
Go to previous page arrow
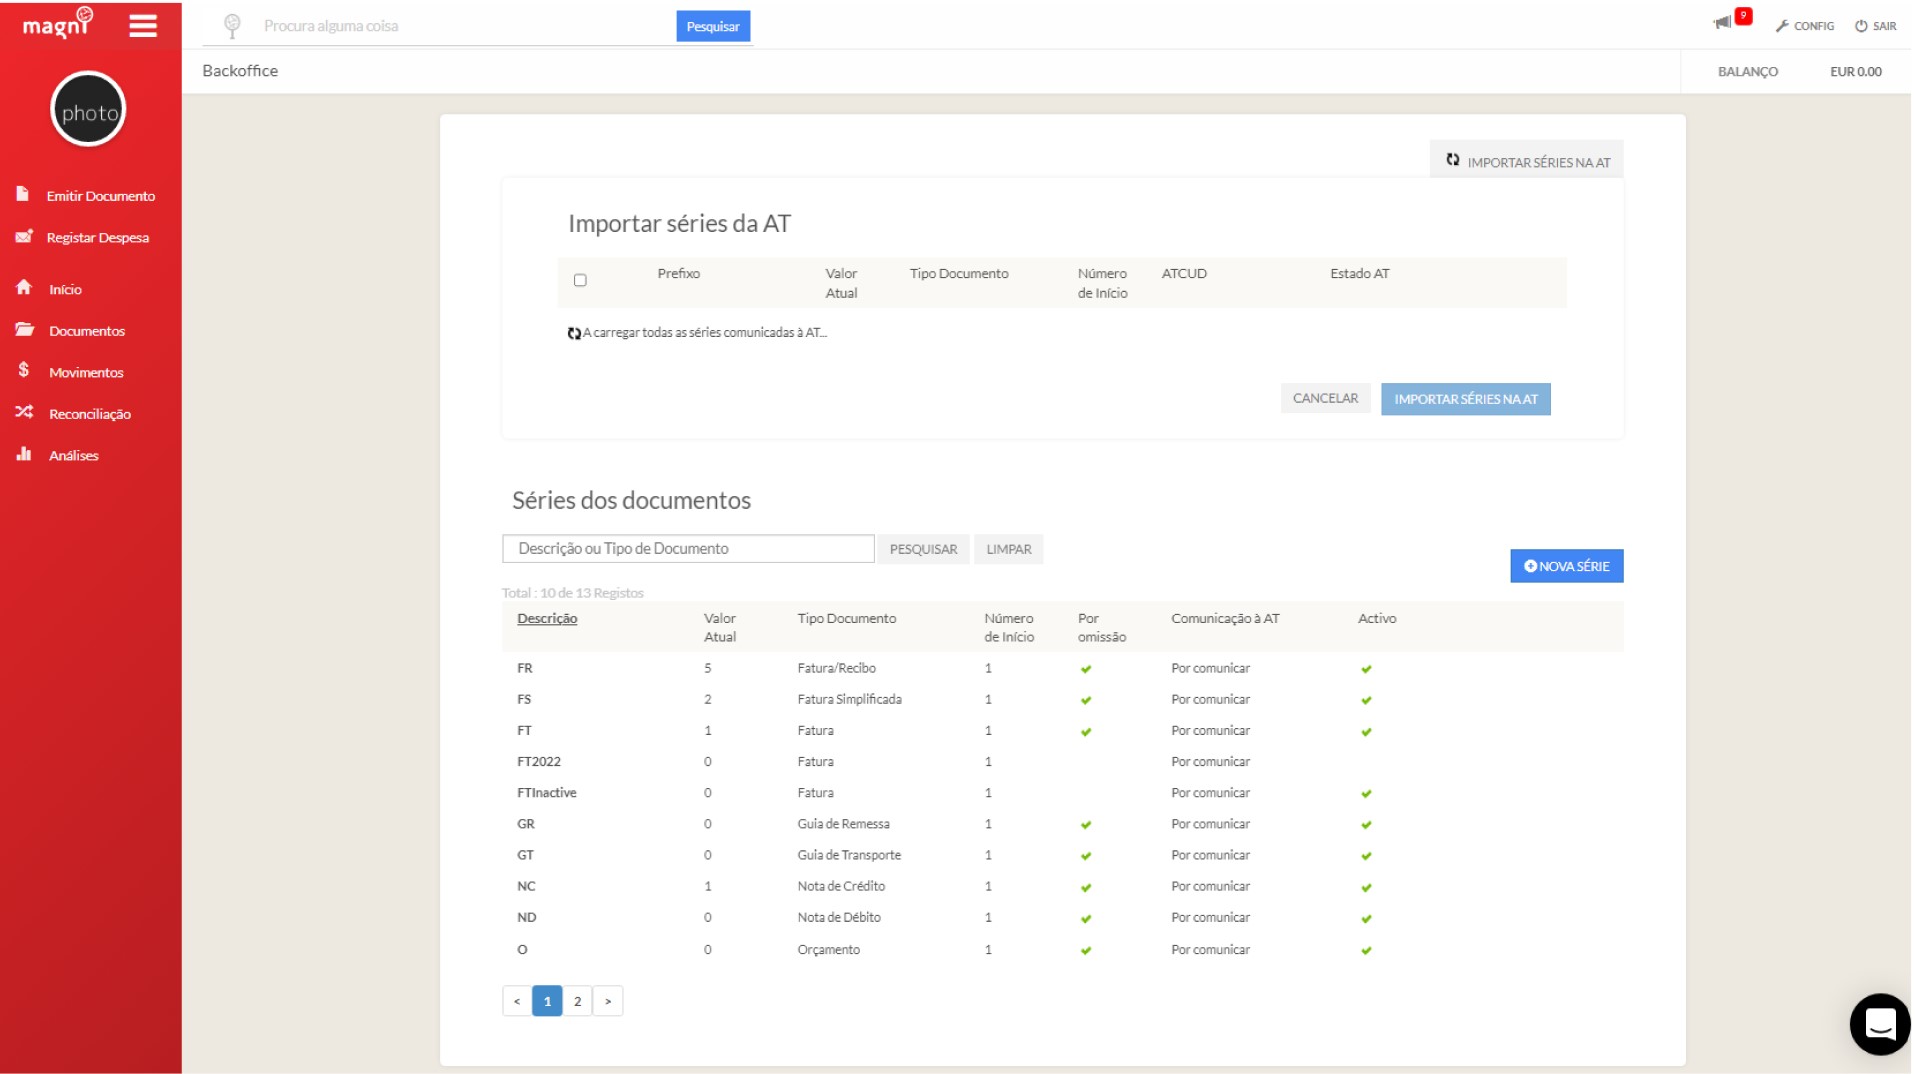tap(517, 1001)
